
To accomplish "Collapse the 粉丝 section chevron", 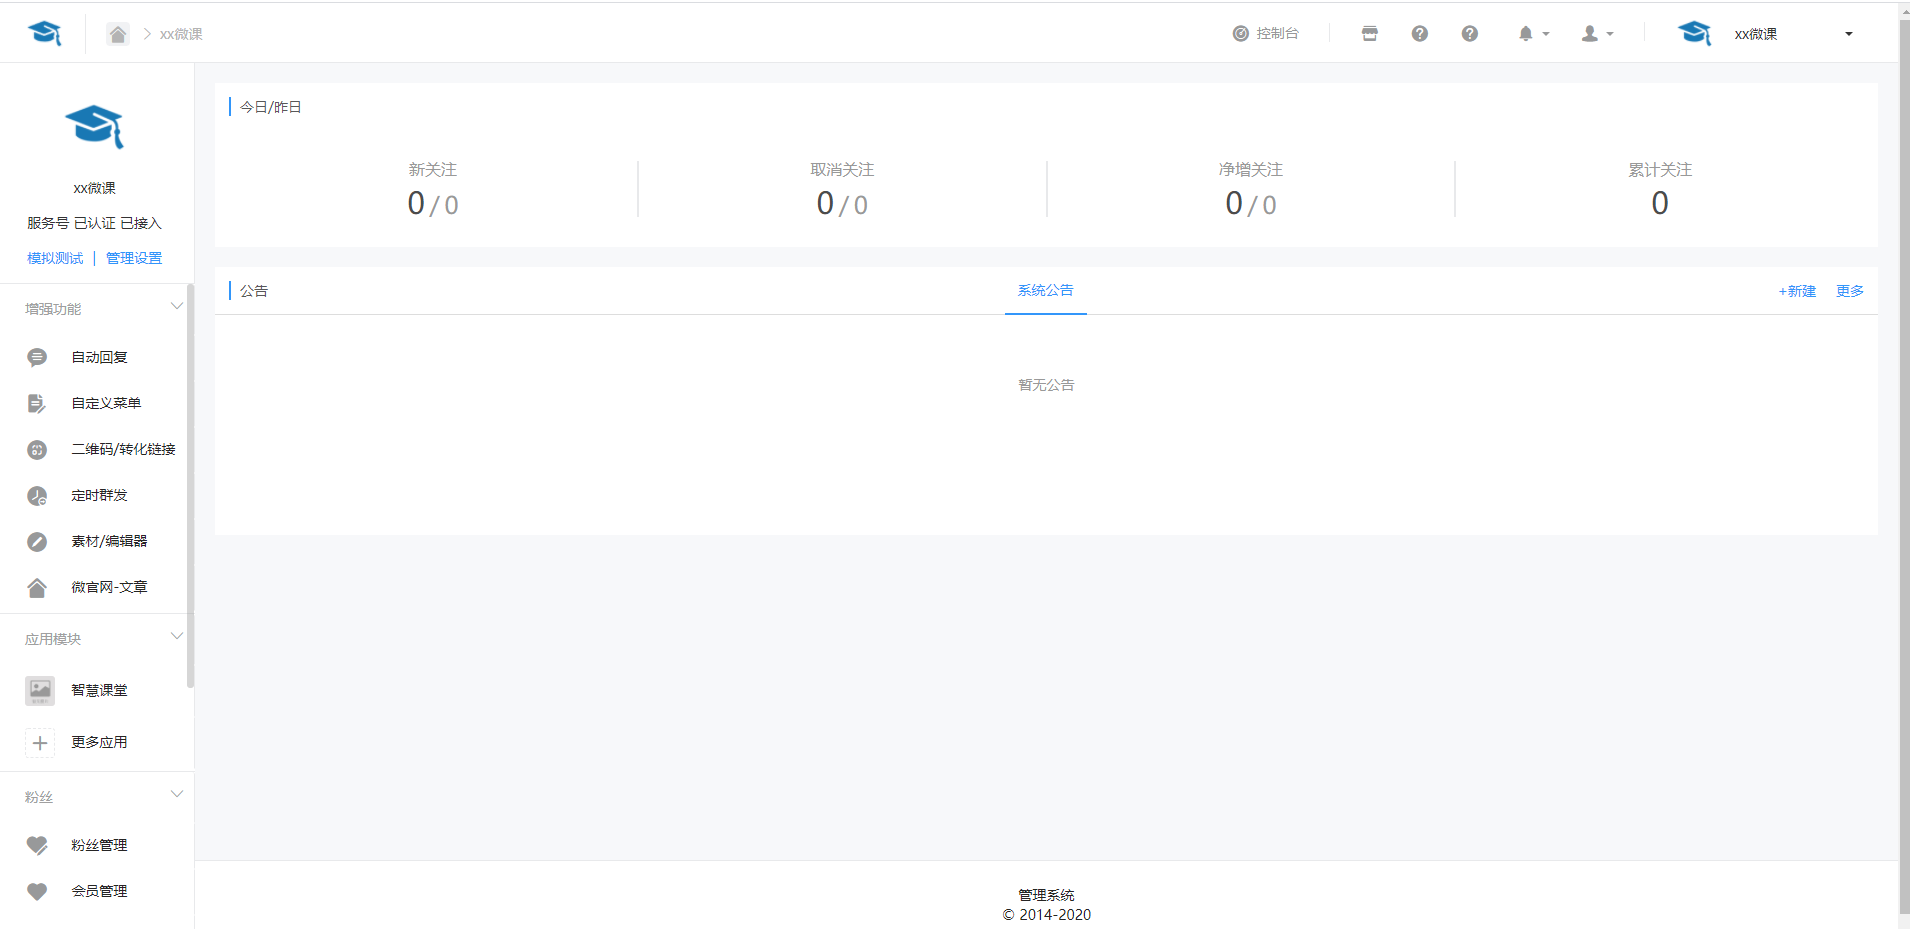I will pyautogui.click(x=177, y=795).
